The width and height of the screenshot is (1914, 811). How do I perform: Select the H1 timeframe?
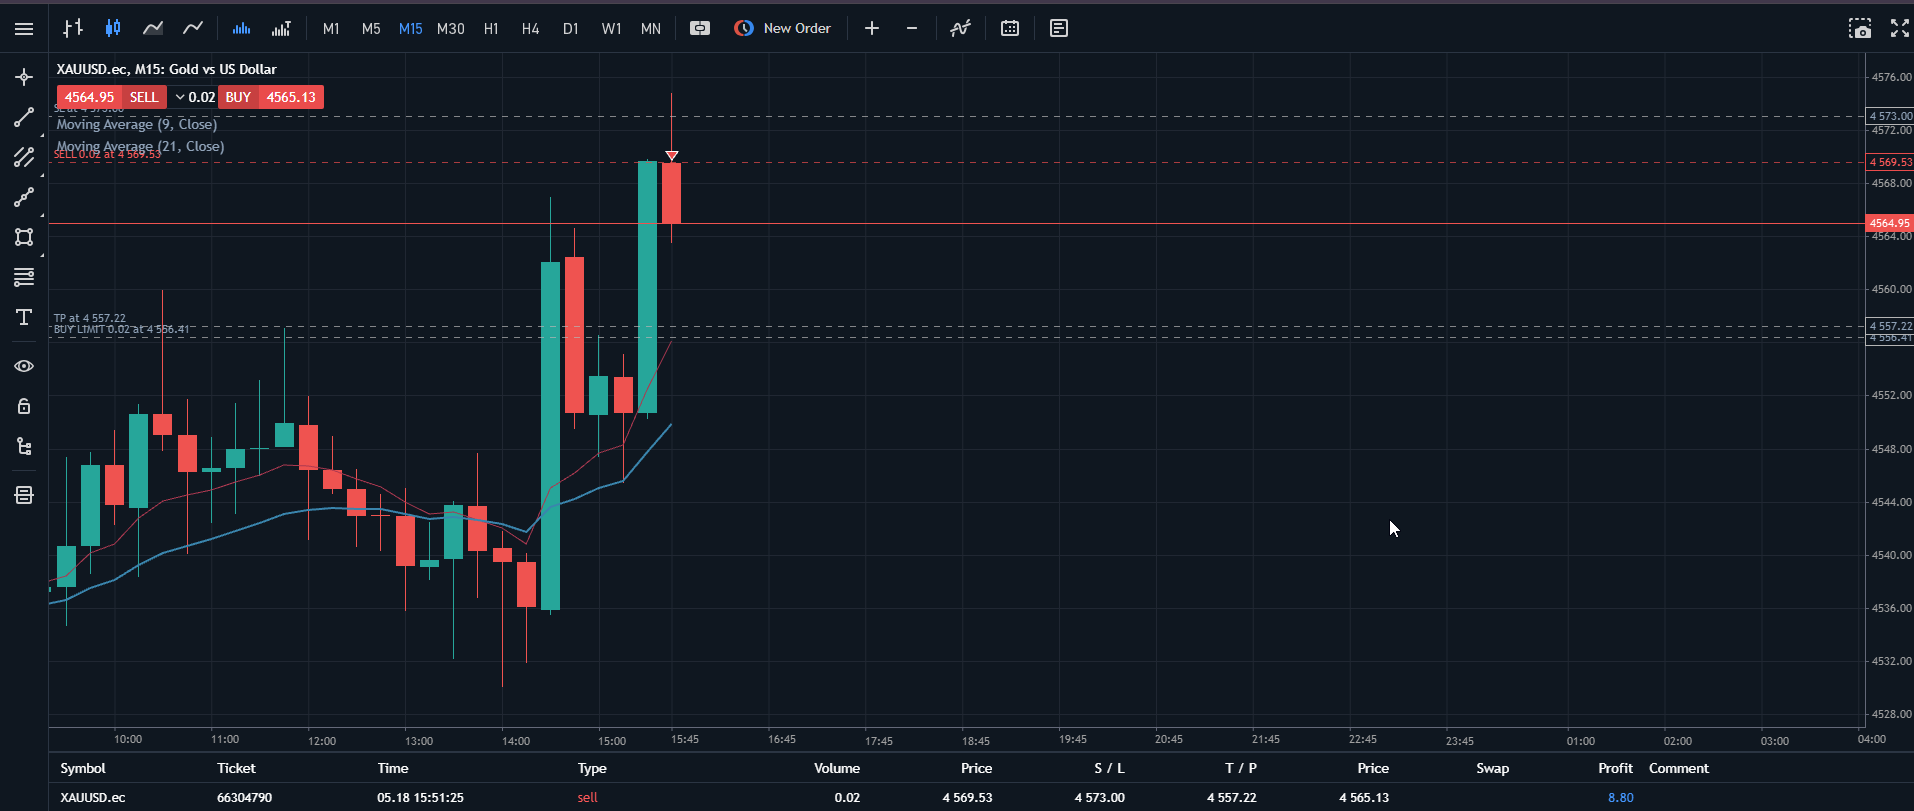[491, 29]
